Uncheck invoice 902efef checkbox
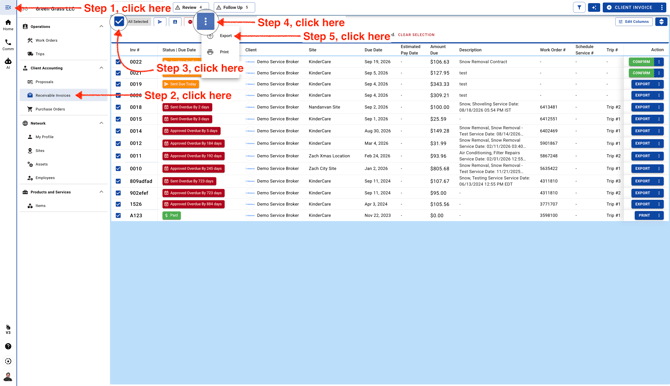This screenshot has width=670, height=386. (118, 193)
